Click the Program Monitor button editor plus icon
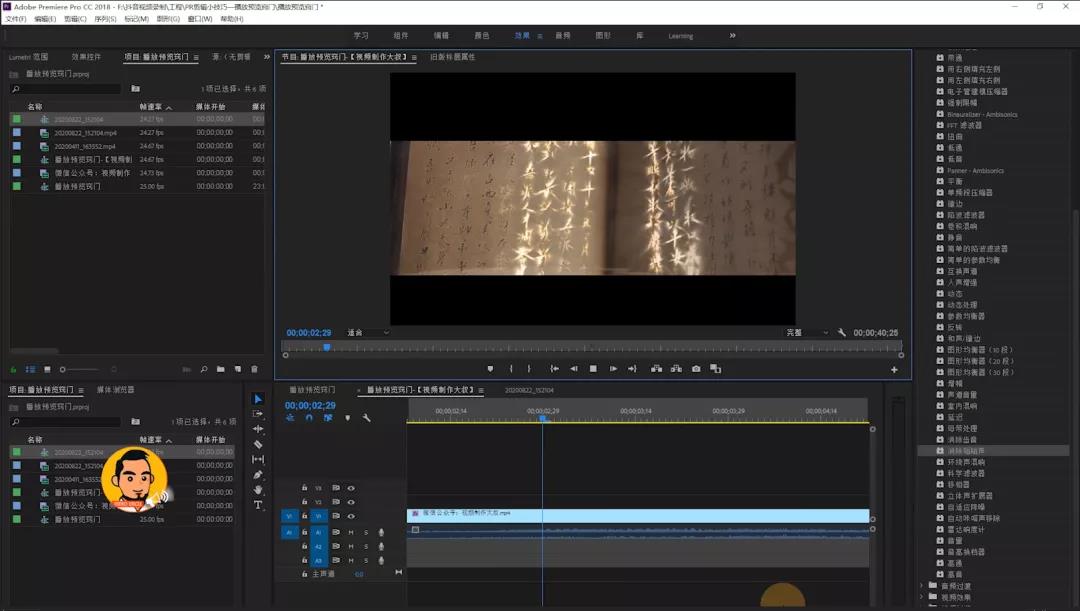The image size is (1080, 611). [x=894, y=370]
